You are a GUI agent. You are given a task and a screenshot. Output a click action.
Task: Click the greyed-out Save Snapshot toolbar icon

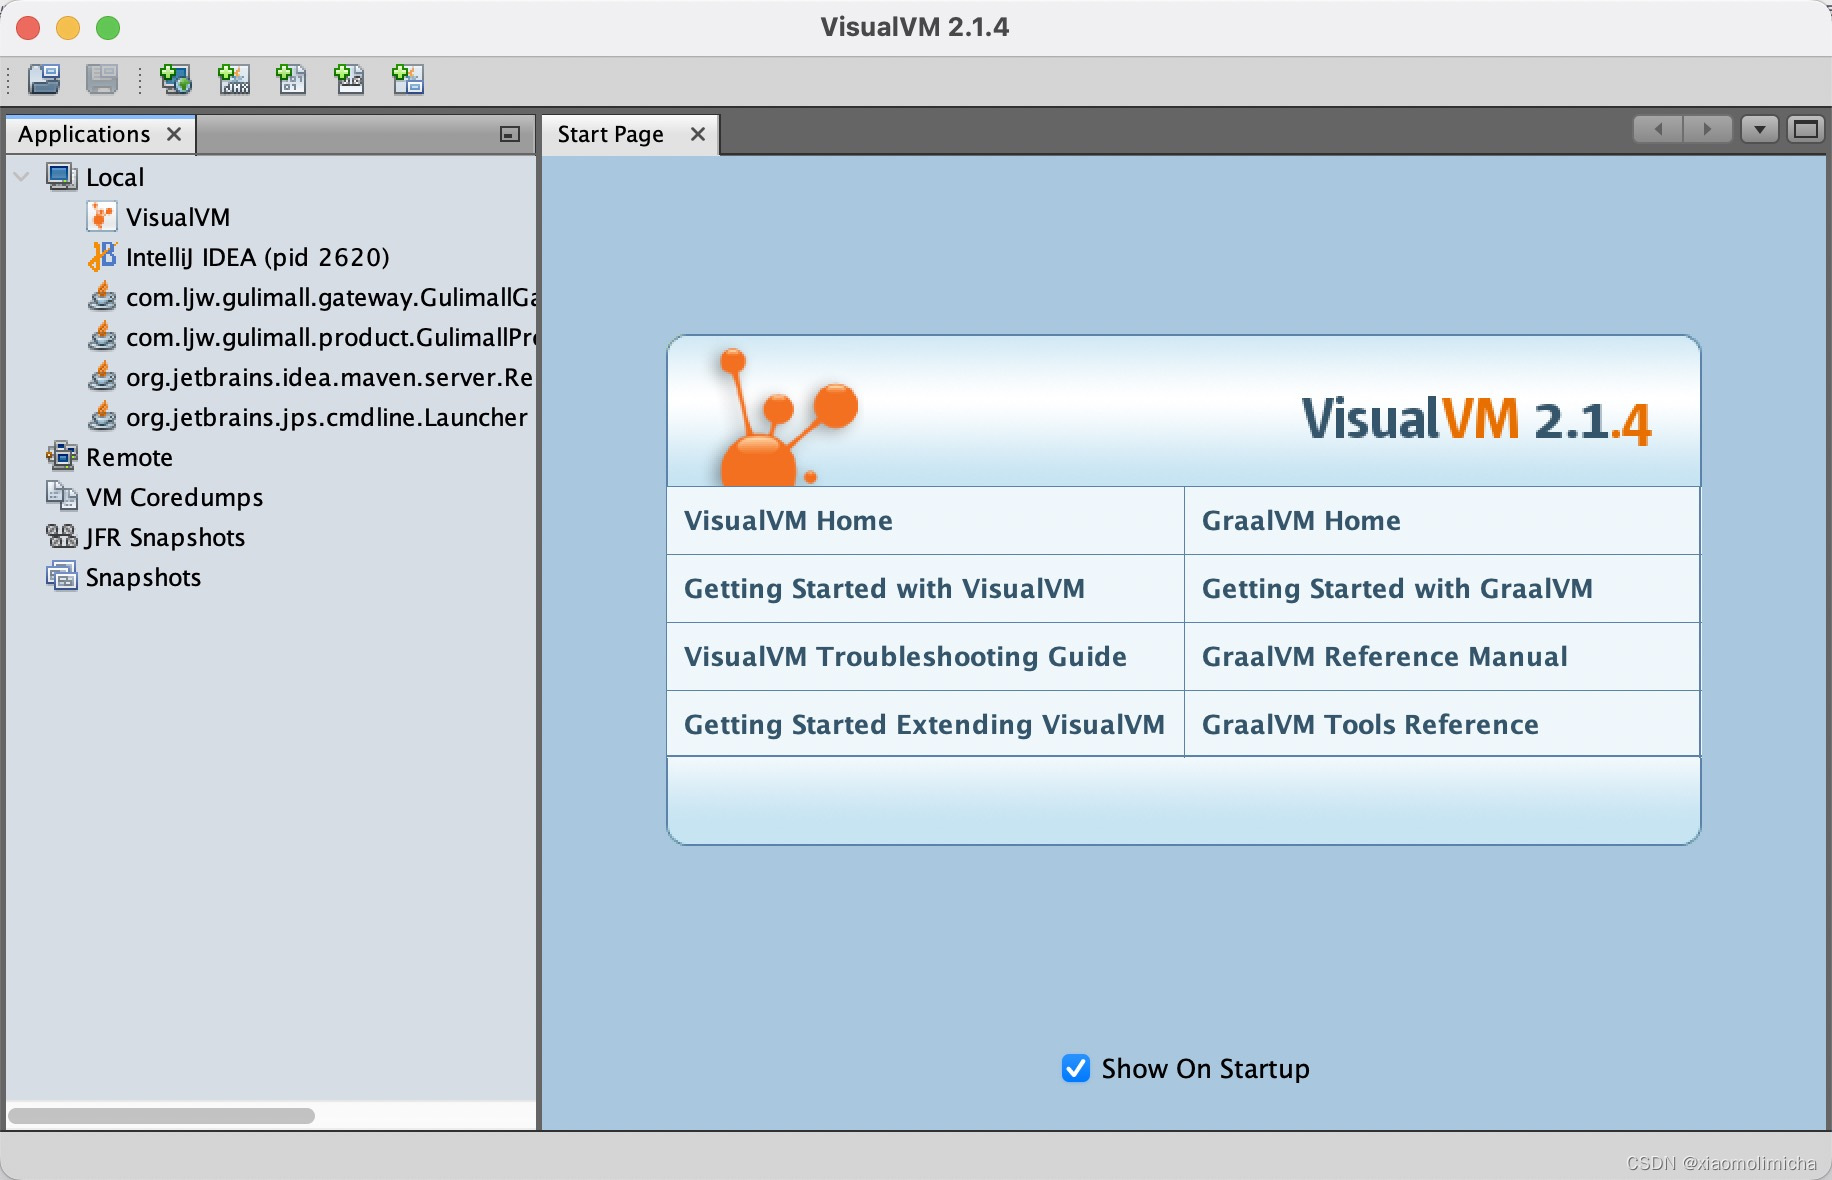(x=102, y=79)
